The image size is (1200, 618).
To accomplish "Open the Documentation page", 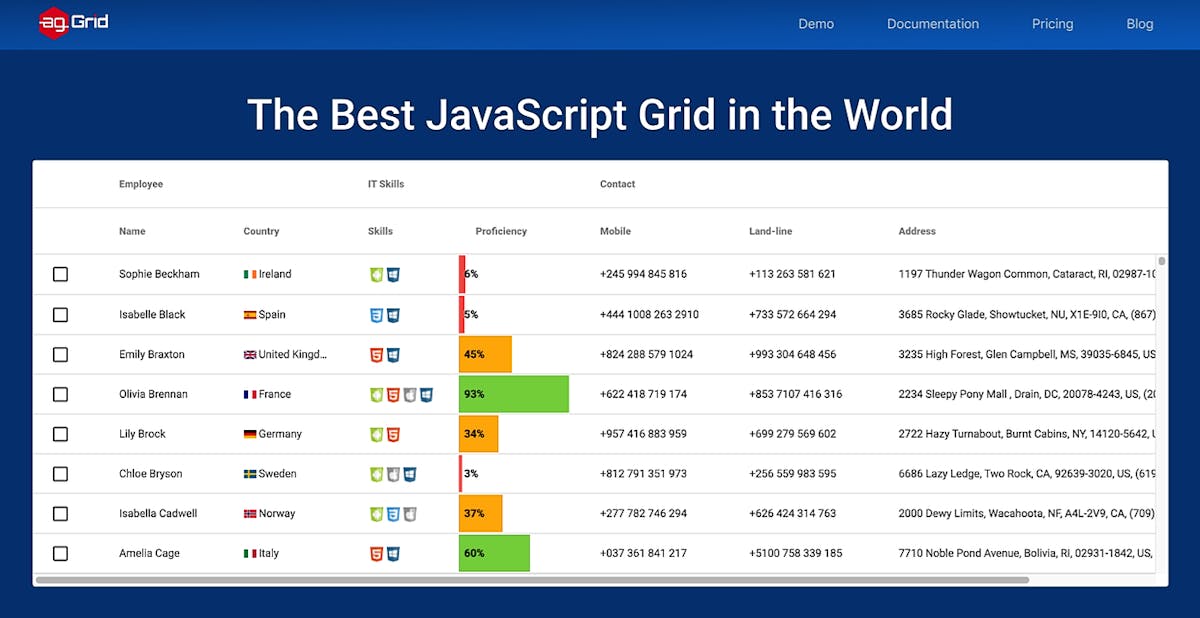I will tap(932, 23).
